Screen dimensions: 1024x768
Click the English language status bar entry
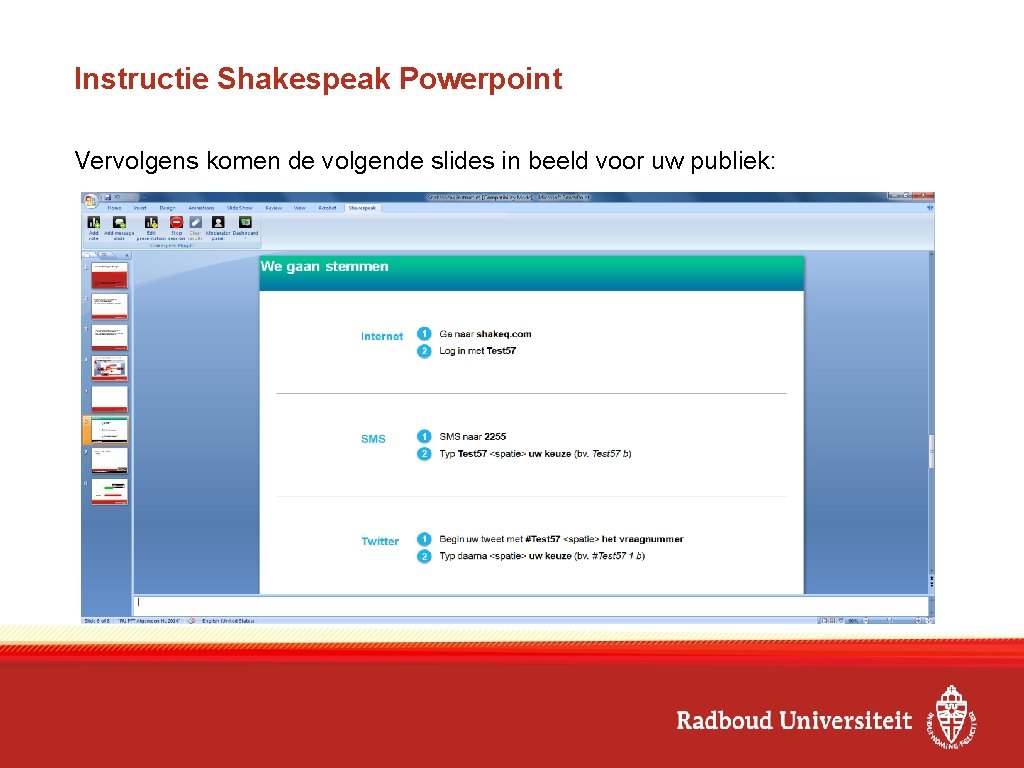pyautogui.click(x=228, y=621)
